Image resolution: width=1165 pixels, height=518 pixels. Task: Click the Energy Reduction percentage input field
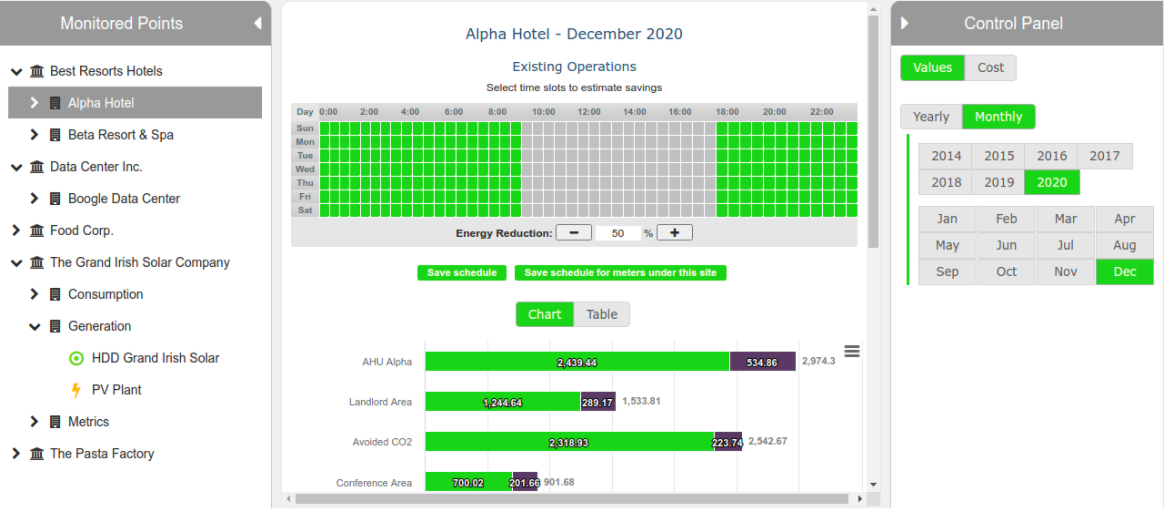(x=618, y=233)
